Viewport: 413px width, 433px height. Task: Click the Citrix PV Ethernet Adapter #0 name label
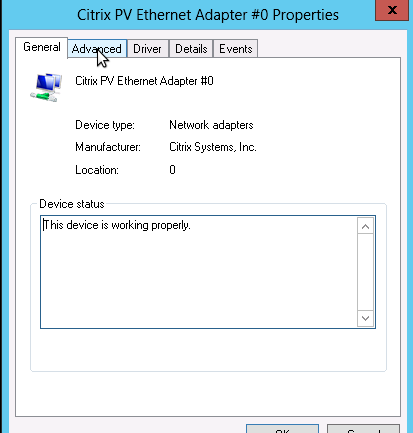pyautogui.click(x=144, y=81)
